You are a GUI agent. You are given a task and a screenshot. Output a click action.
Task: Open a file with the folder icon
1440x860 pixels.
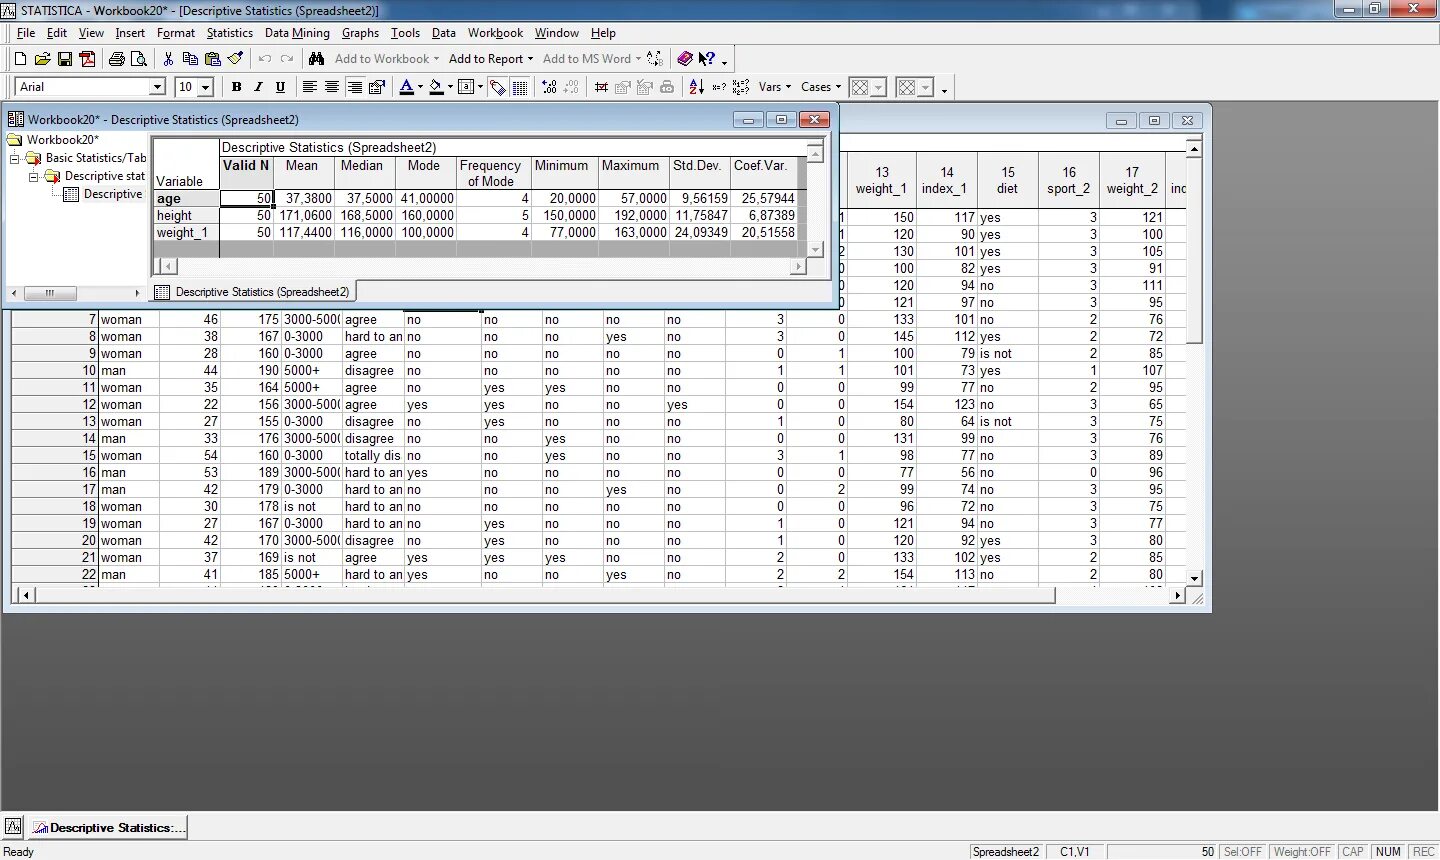(x=42, y=59)
